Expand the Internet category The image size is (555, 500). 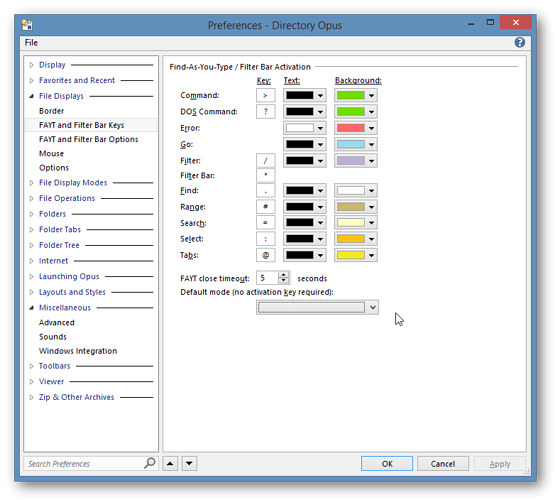click(x=32, y=261)
